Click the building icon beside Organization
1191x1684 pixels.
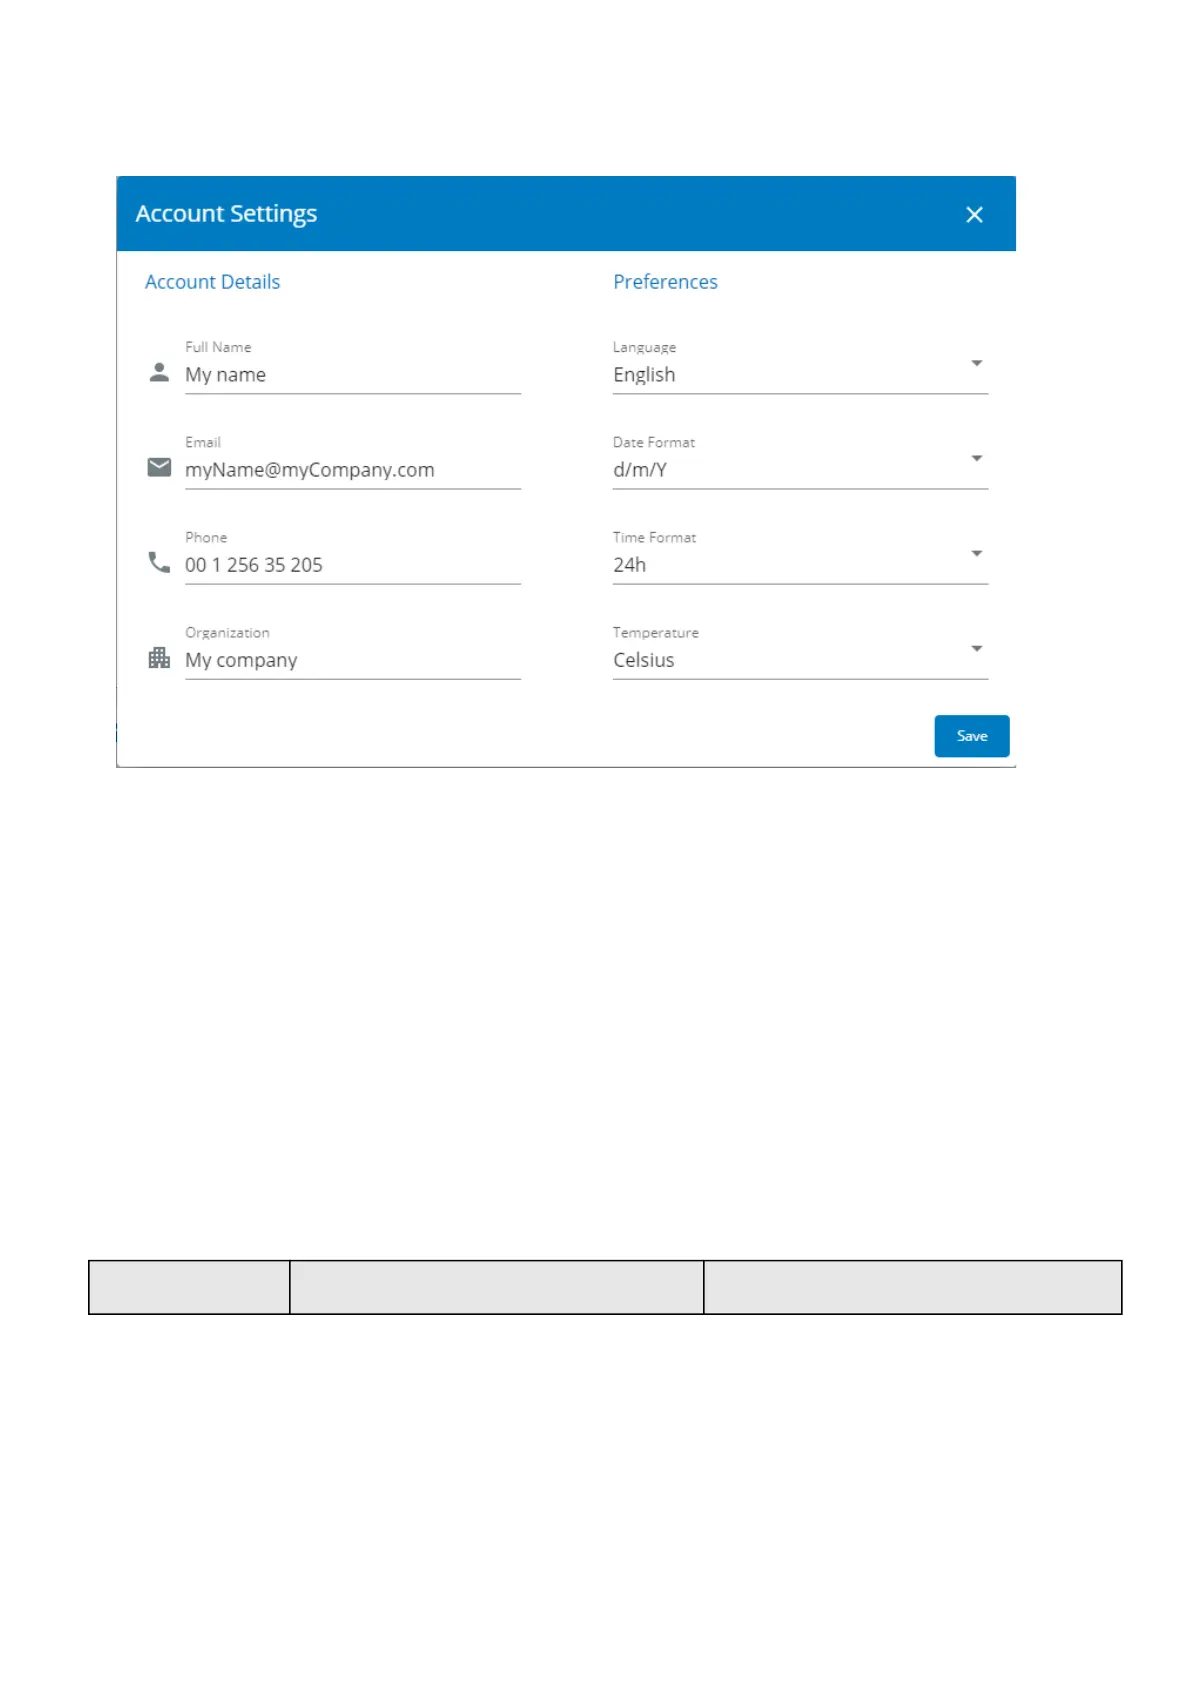pos(159,658)
